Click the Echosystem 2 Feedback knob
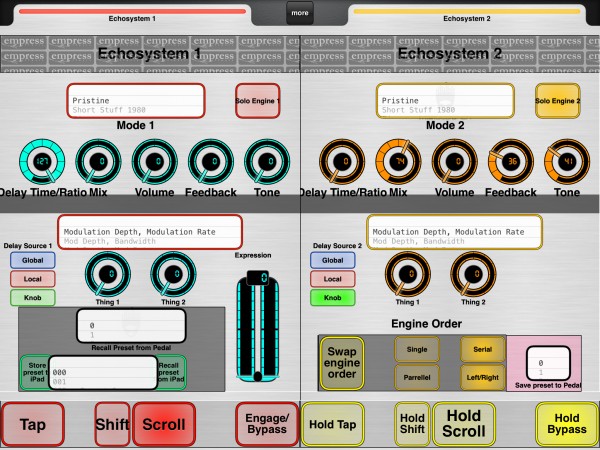600x450 pixels. coord(511,161)
